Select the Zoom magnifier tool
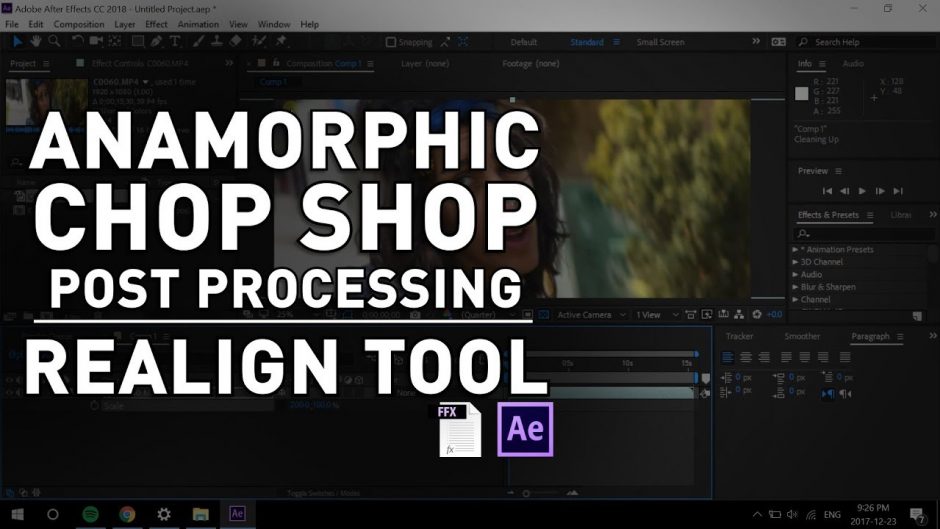Image resolution: width=940 pixels, height=529 pixels. point(54,41)
